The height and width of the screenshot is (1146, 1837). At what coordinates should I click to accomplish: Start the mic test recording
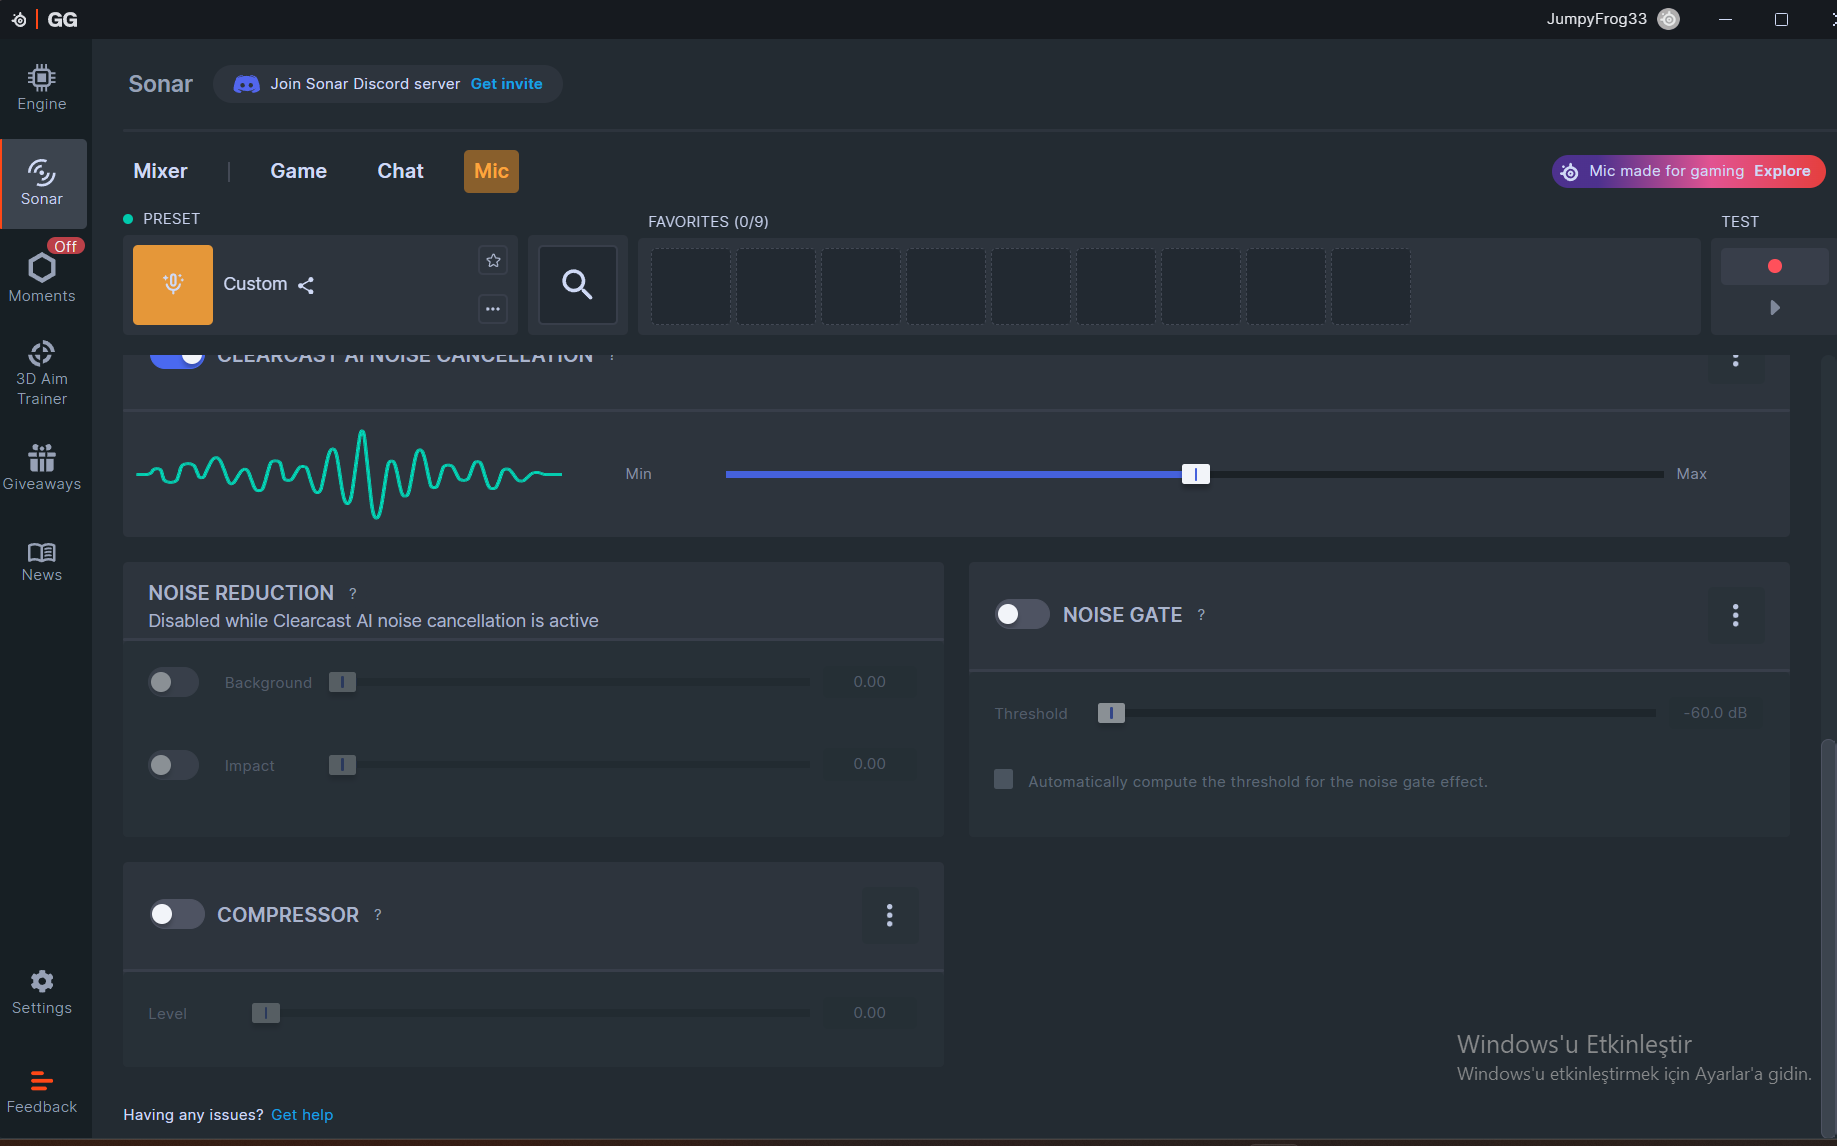tap(1774, 266)
